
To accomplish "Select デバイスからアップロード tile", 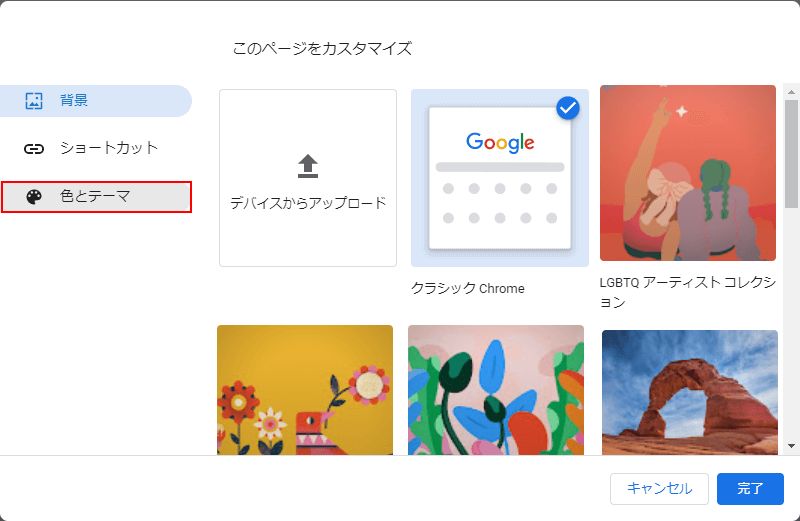I will 308,178.
